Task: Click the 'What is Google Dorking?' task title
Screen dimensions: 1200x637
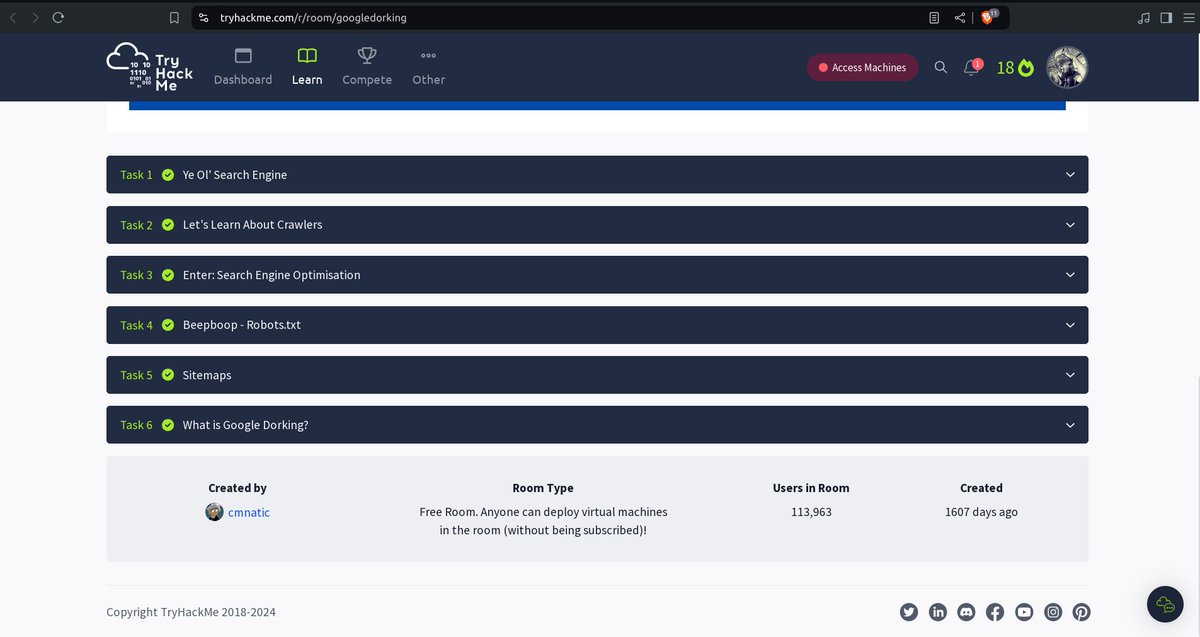Action: (x=246, y=425)
